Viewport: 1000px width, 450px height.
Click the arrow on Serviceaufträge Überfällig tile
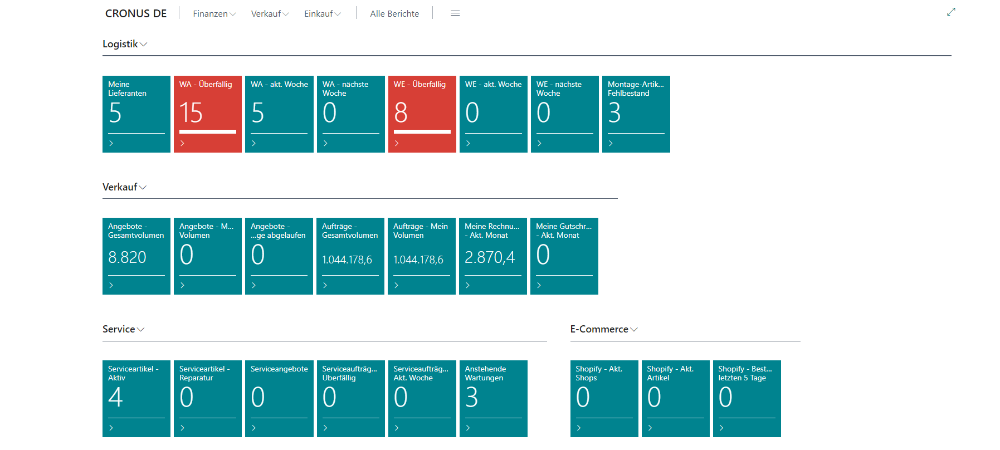coord(325,428)
